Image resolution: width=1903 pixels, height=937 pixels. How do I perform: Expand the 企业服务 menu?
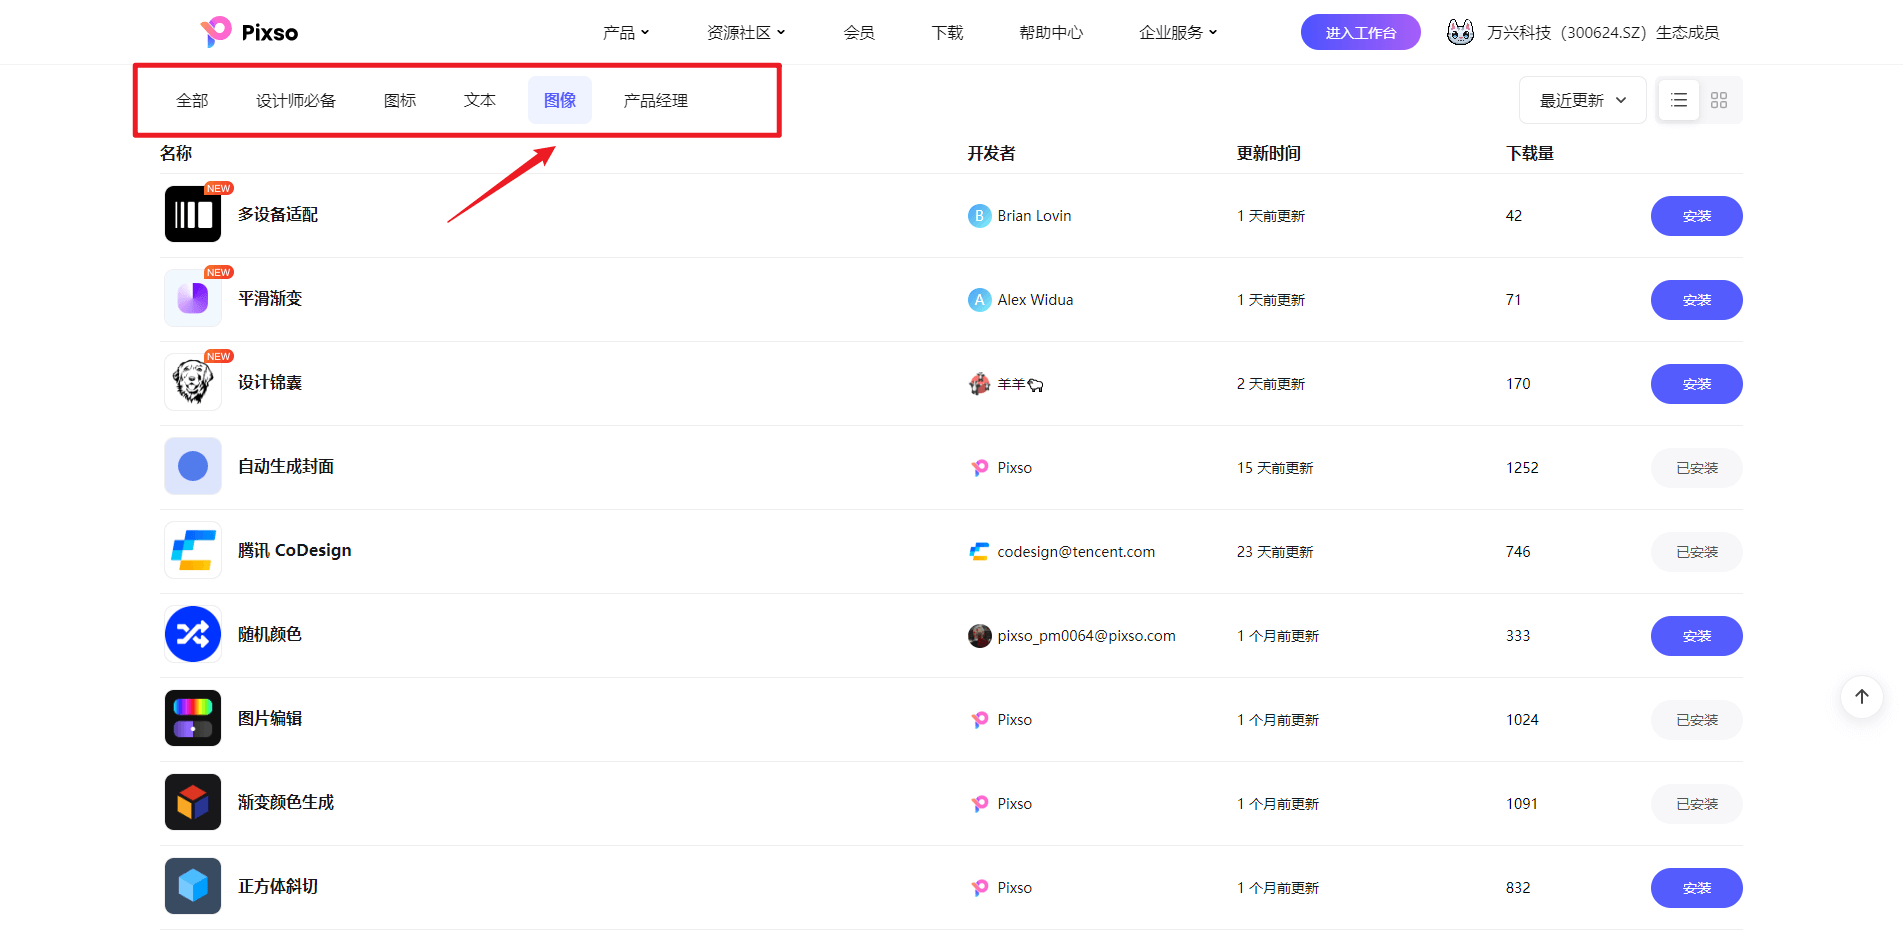(1177, 32)
